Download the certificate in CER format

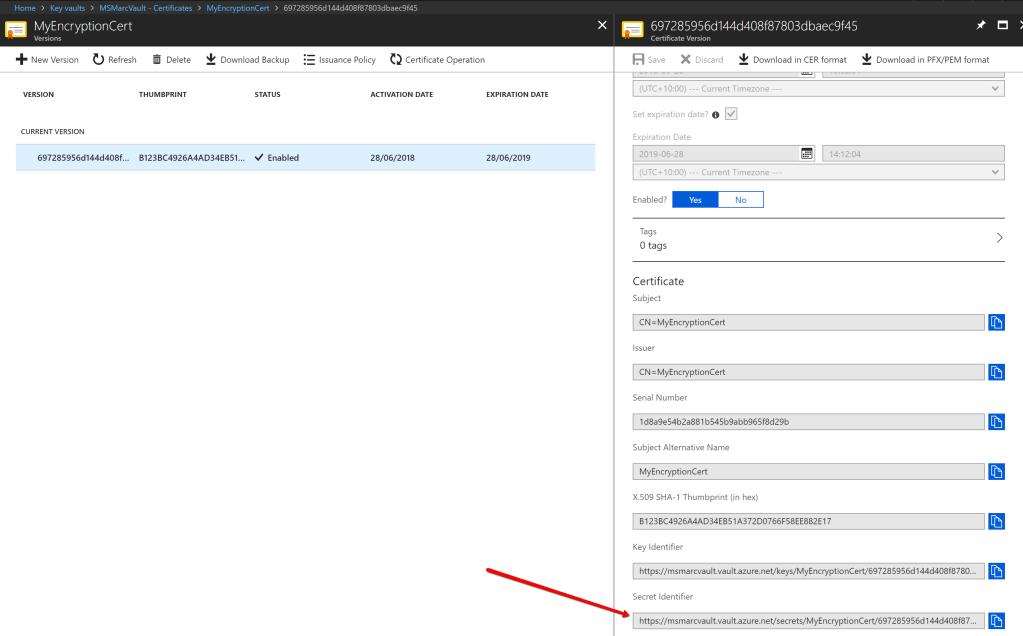point(791,59)
